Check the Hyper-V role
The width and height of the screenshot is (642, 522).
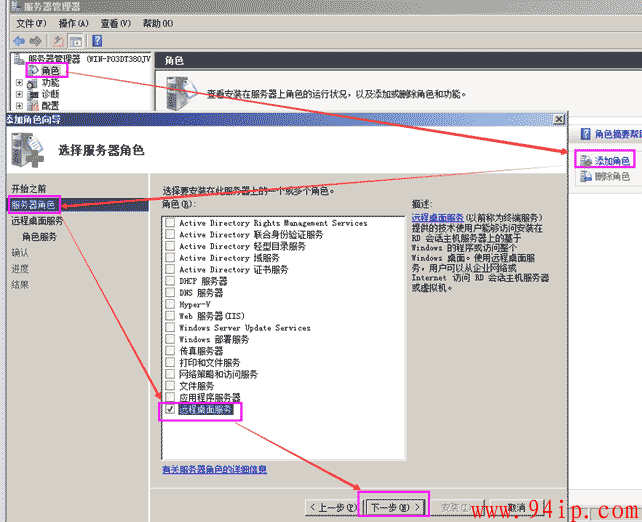[x=170, y=304]
